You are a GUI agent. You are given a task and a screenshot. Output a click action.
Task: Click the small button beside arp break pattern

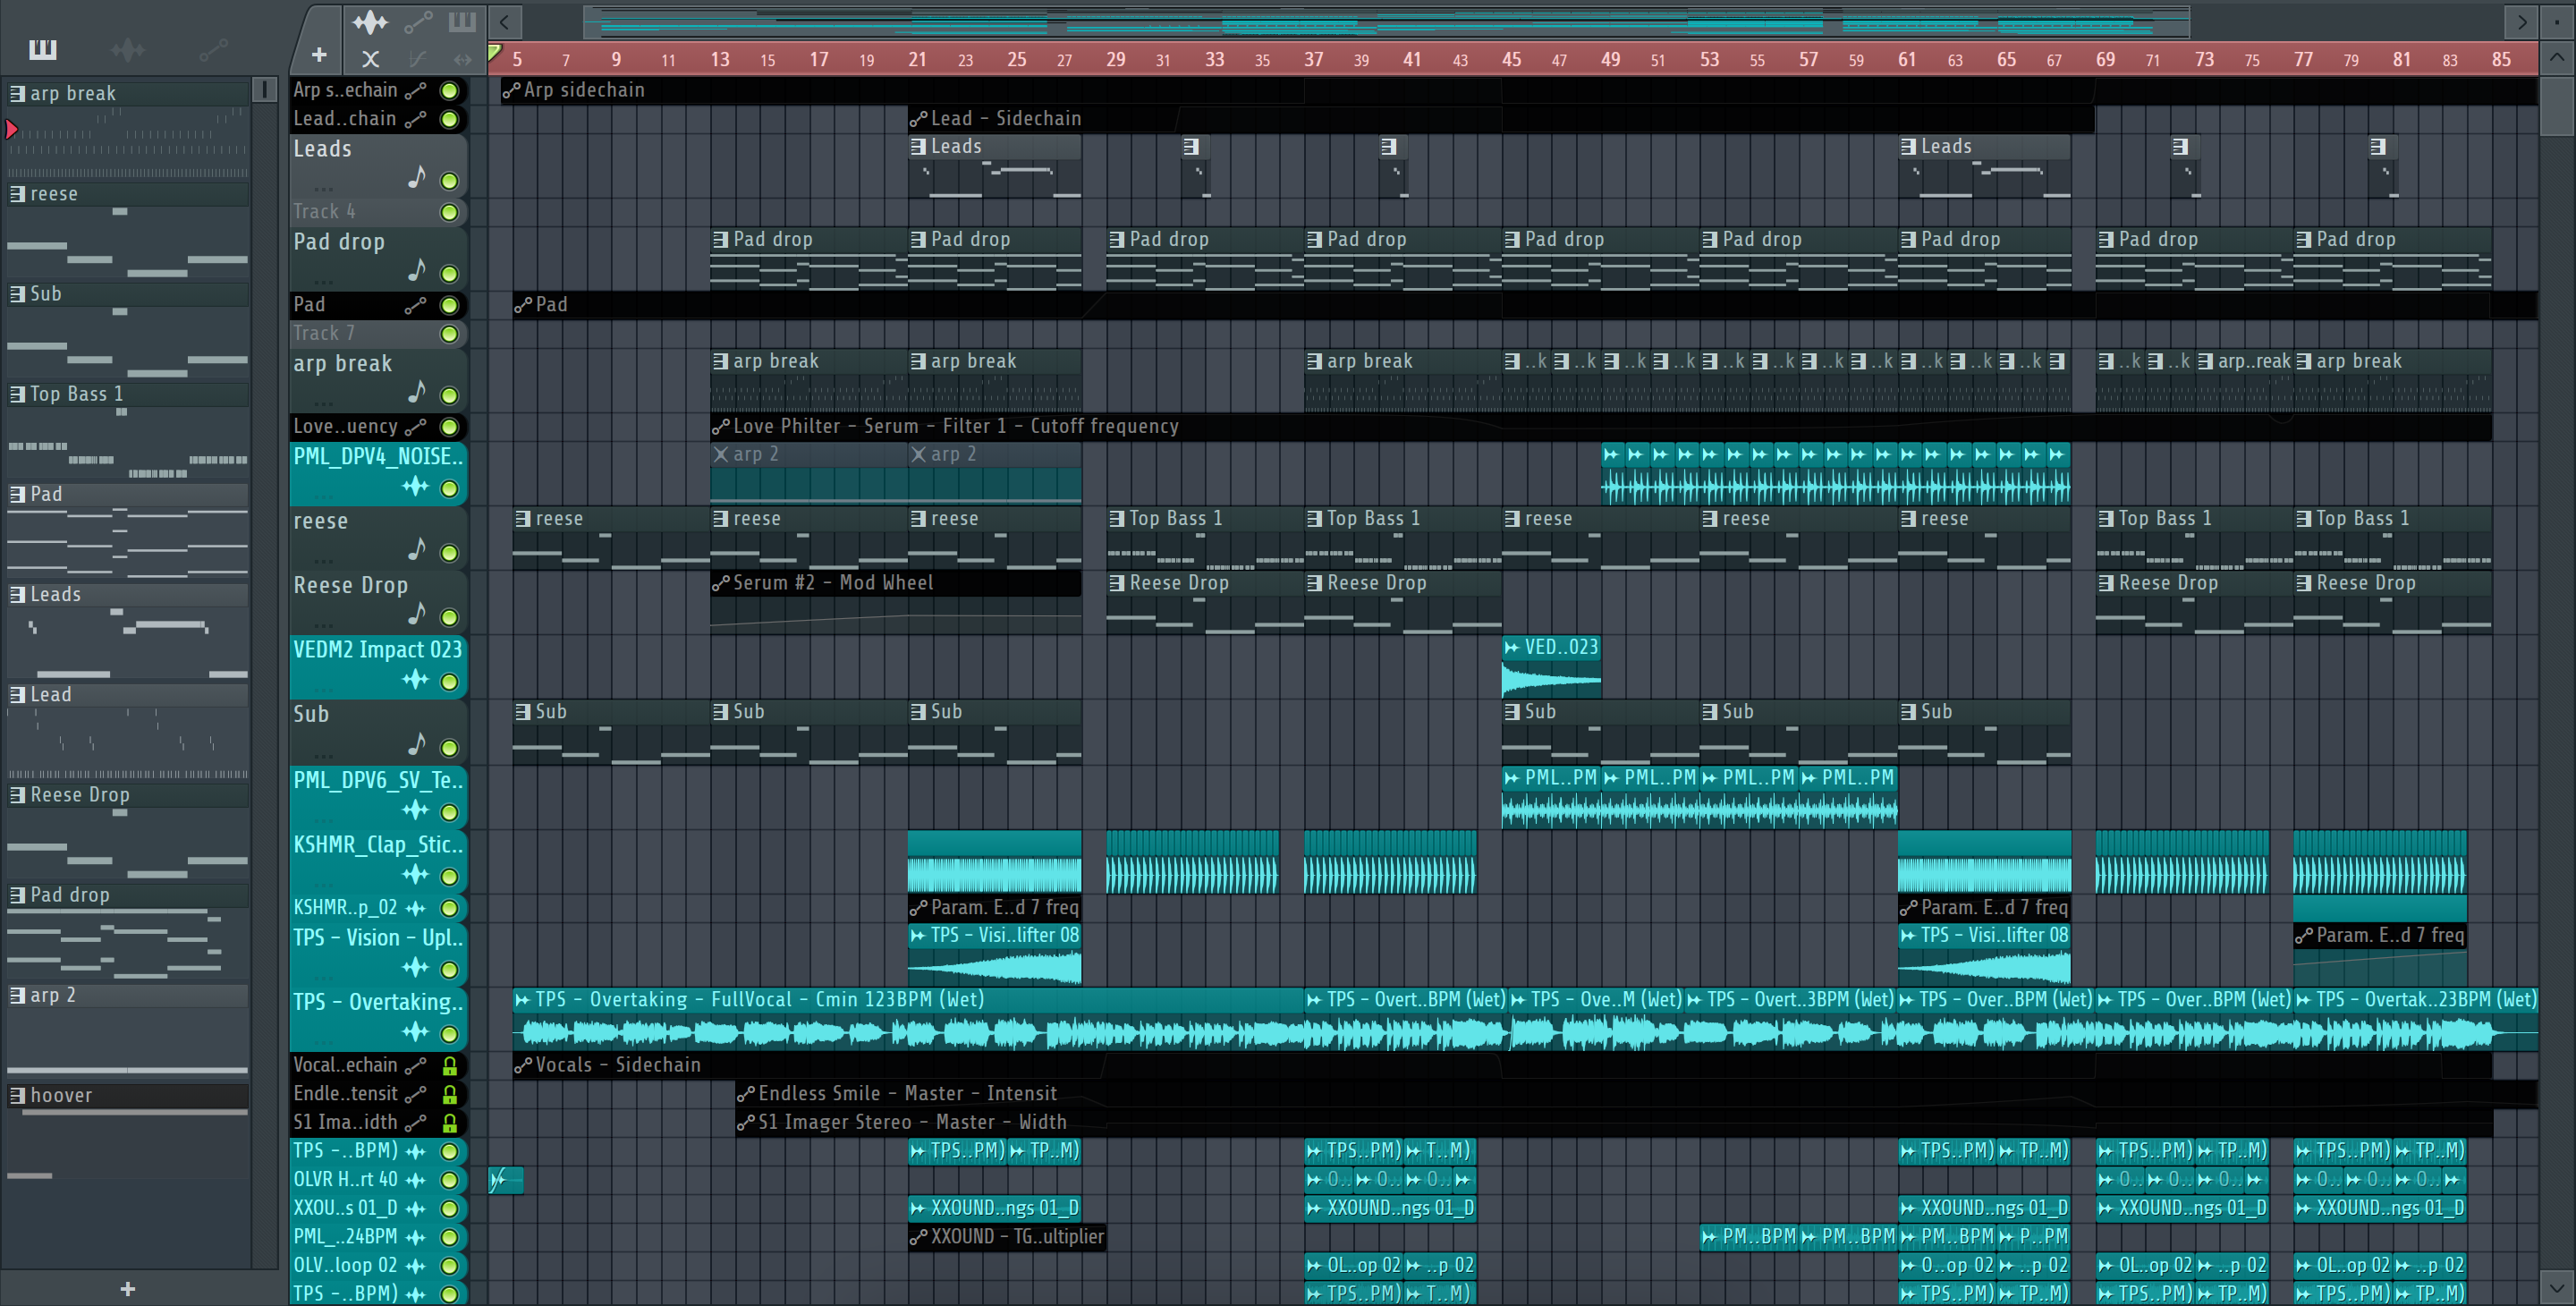[x=264, y=90]
